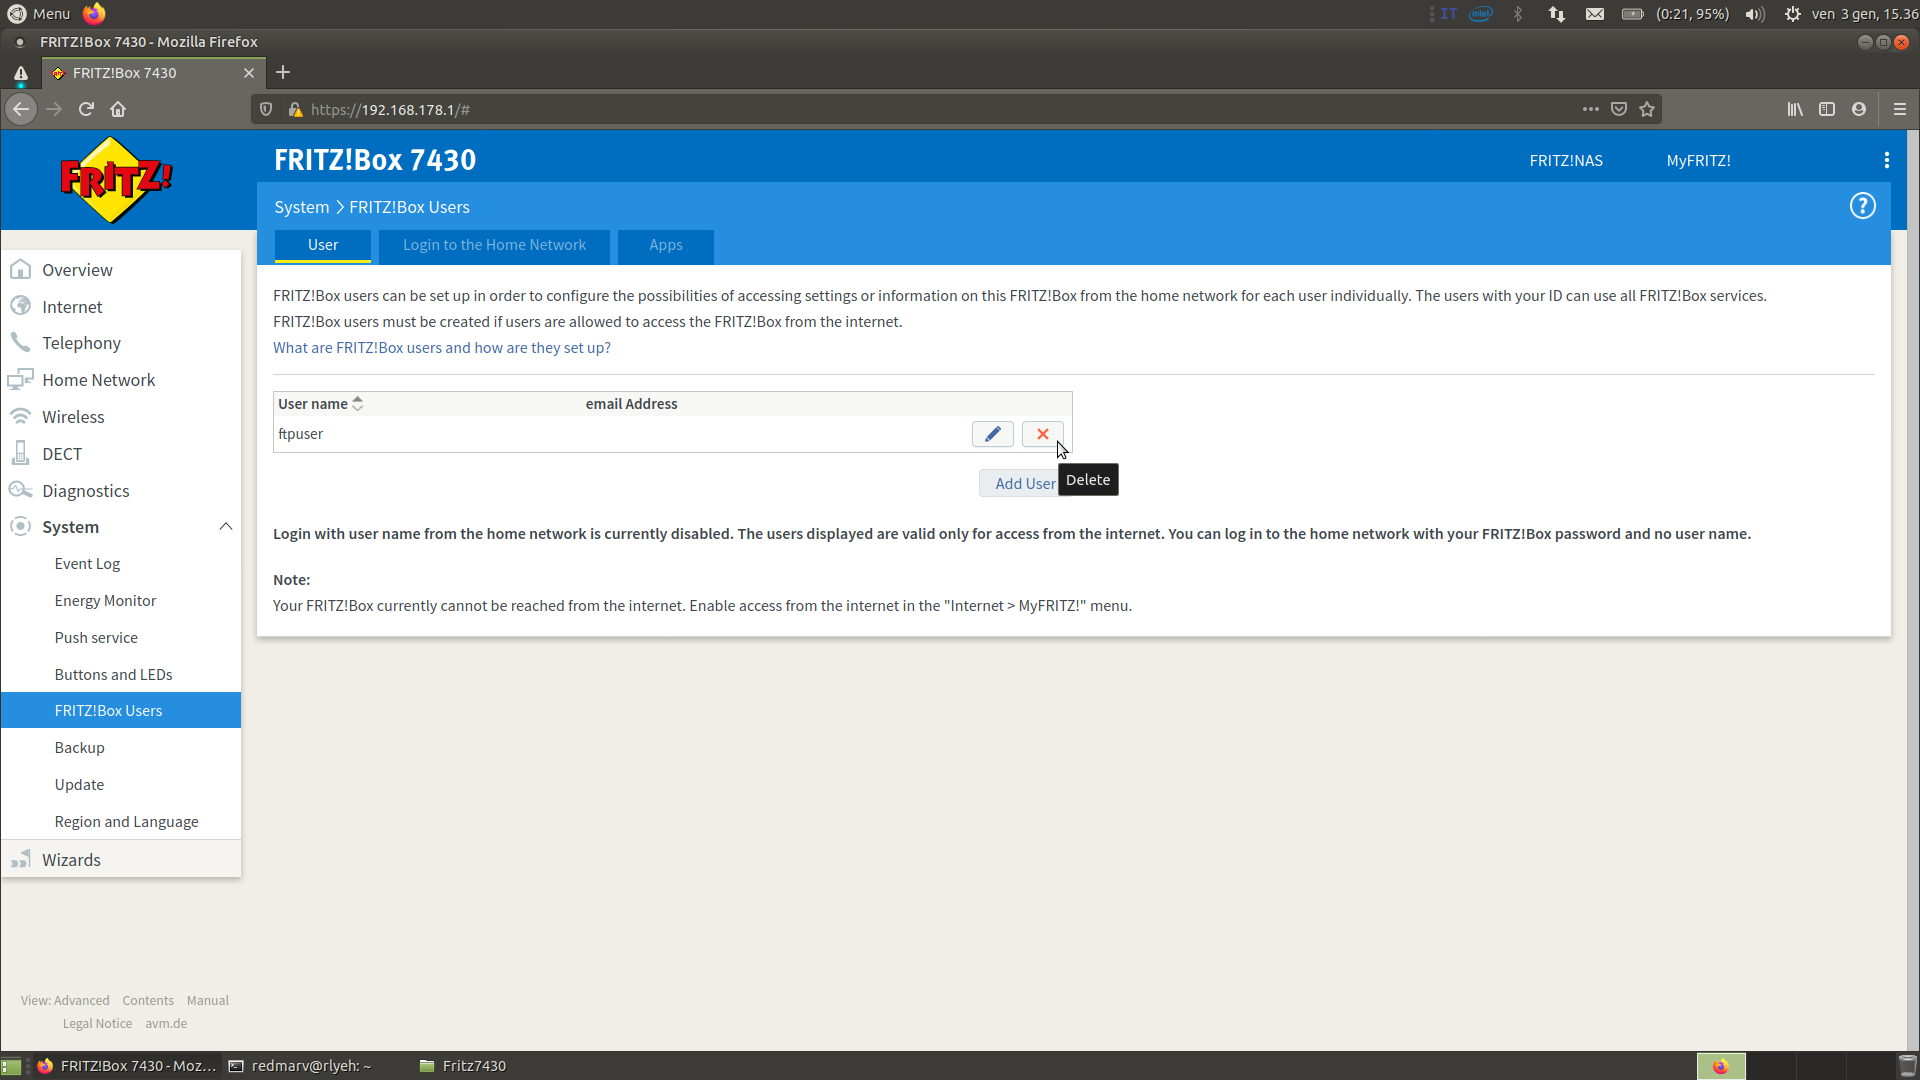Click the FRITZ! logo
Viewport: 1920px width, 1080px height.
pyautogui.click(x=117, y=180)
